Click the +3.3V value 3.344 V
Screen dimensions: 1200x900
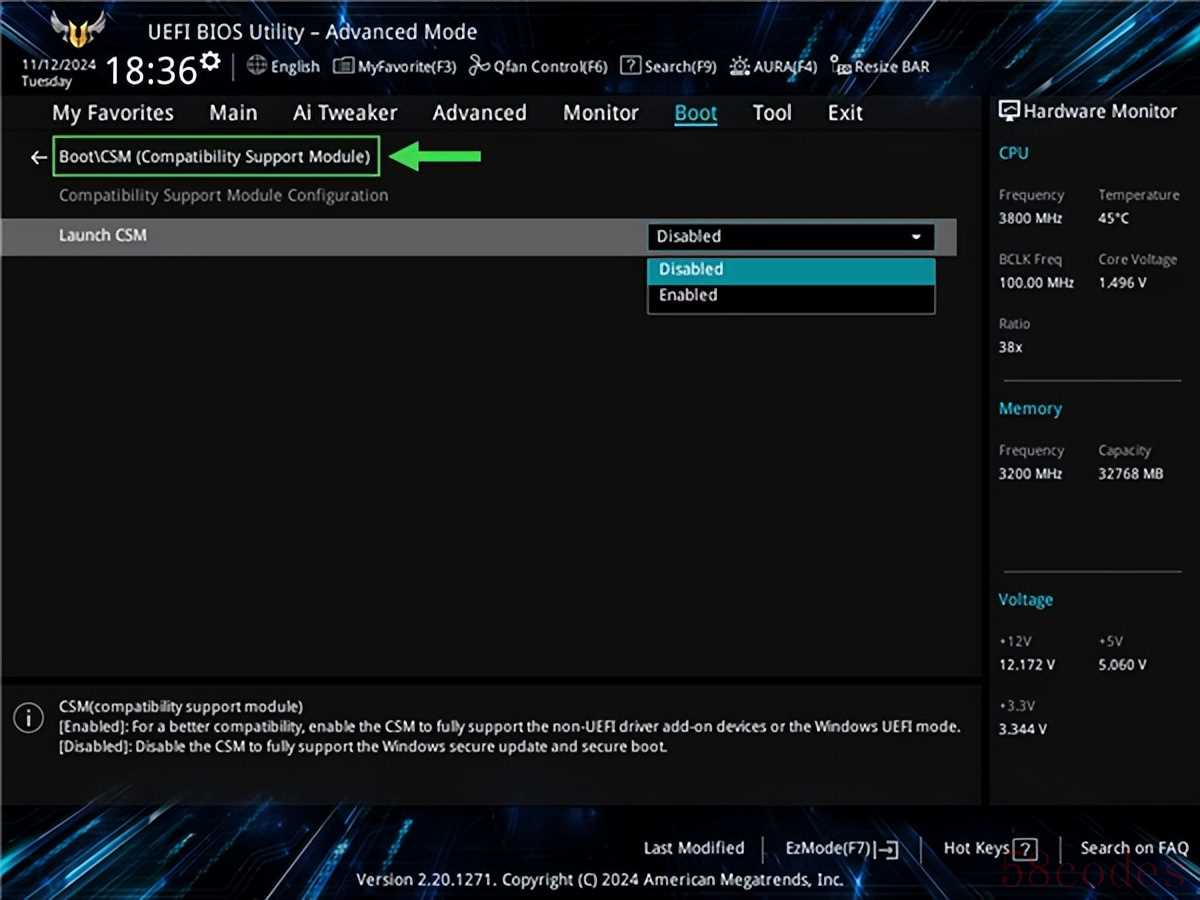pyautogui.click(x=1022, y=729)
